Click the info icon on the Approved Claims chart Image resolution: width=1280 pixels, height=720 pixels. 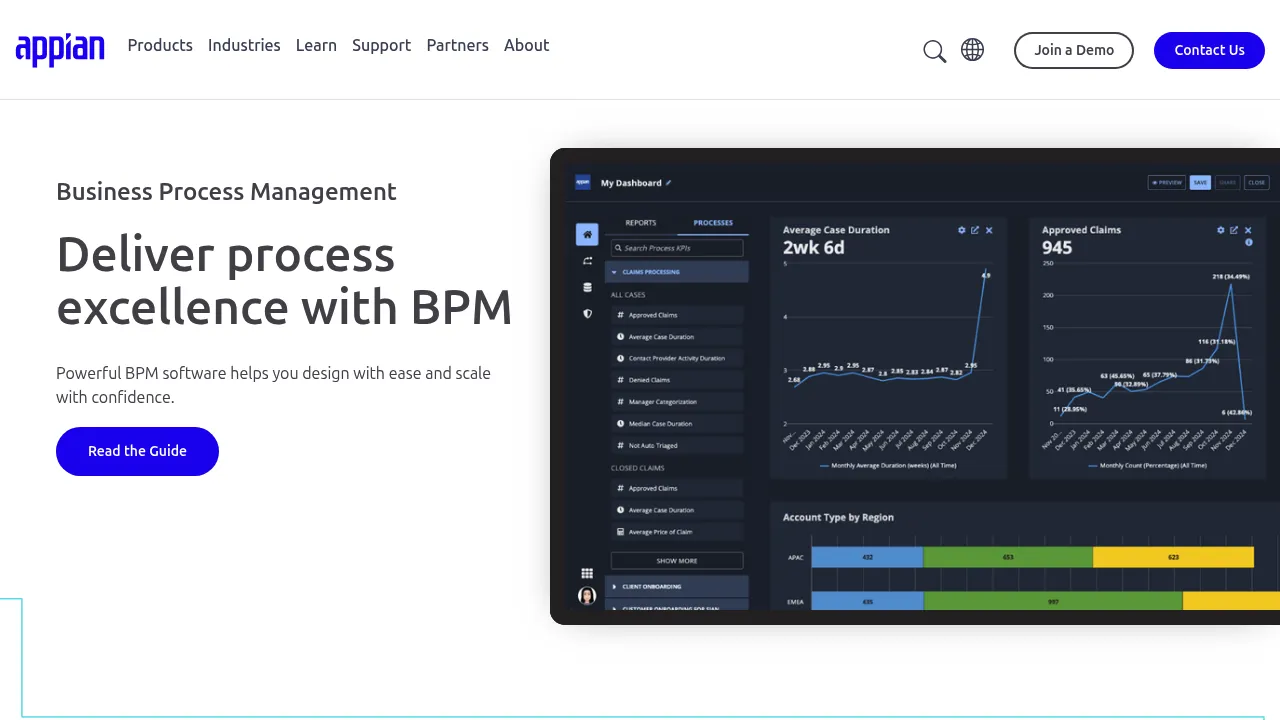coord(1248,243)
